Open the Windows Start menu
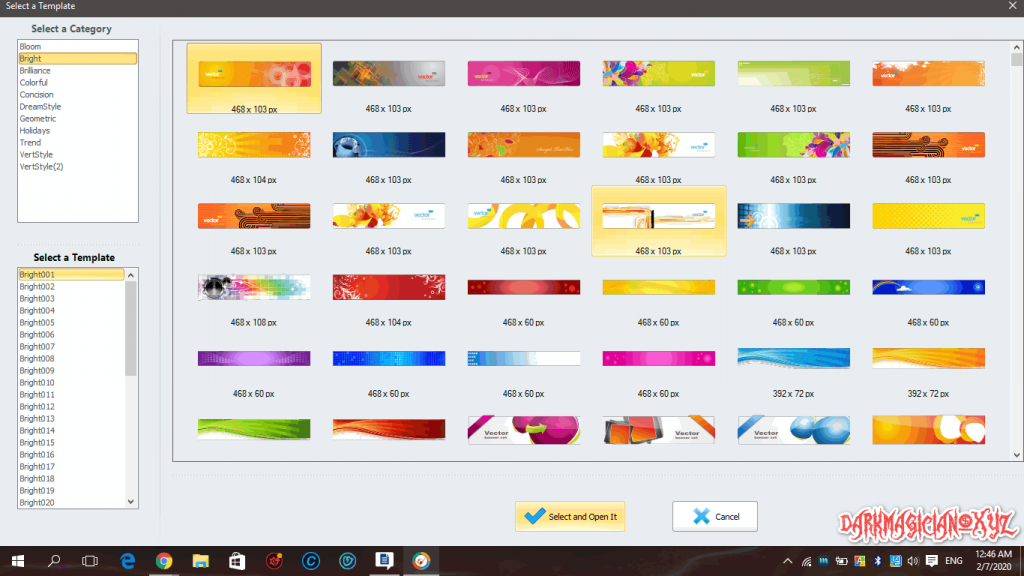 click(x=18, y=561)
